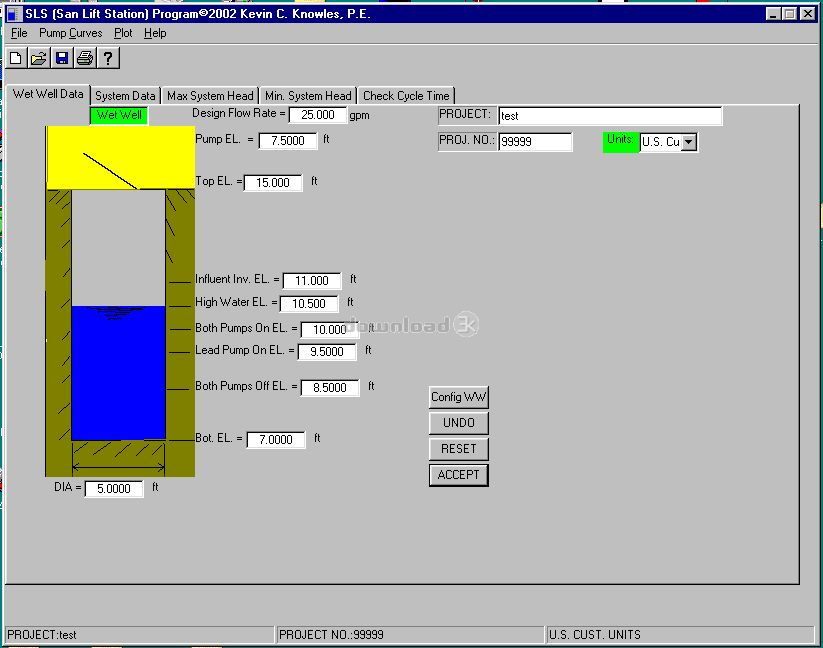Screen dimensions: 823x648
Task: Click the green Units label
Action: coord(621,142)
